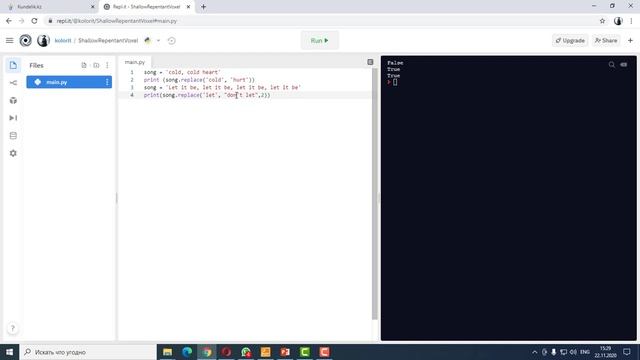Viewport: 640px width, 360px height.
Task: Switch to the main.py editor tab
Action: tap(135, 62)
